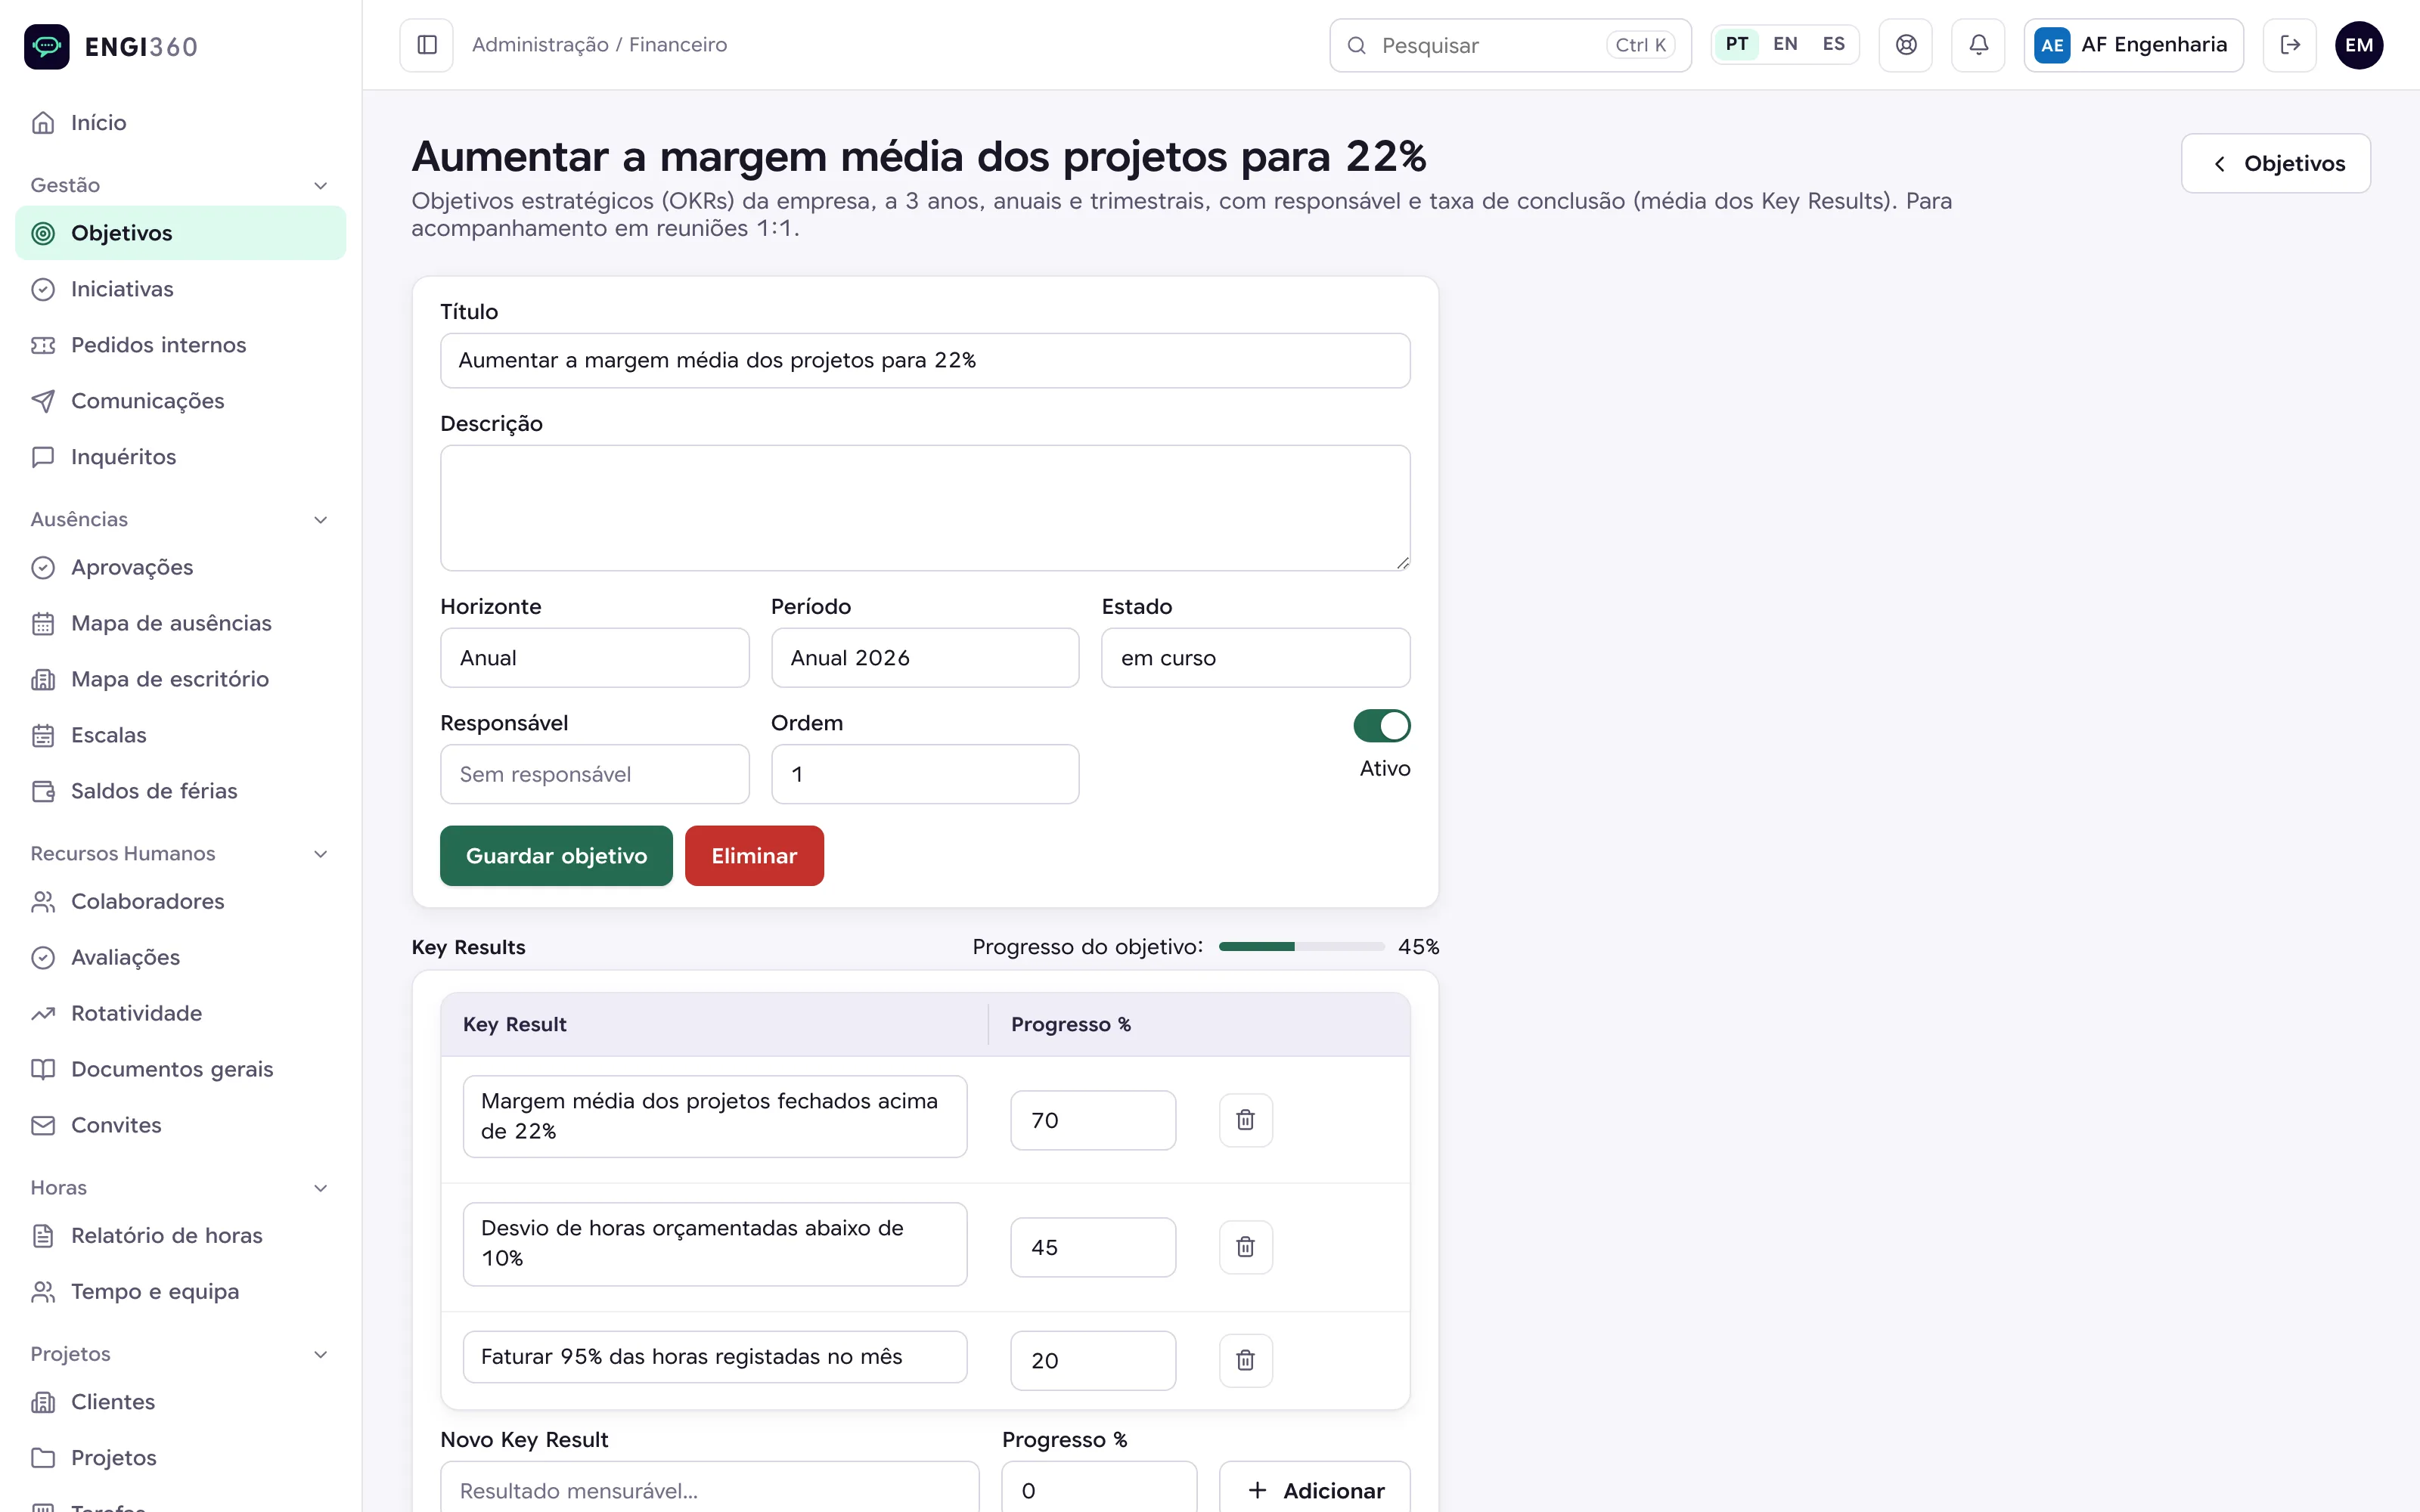Toggle the Ativo switch
Viewport: 2420px width, 1512px height.
(x=1381, y=726)
